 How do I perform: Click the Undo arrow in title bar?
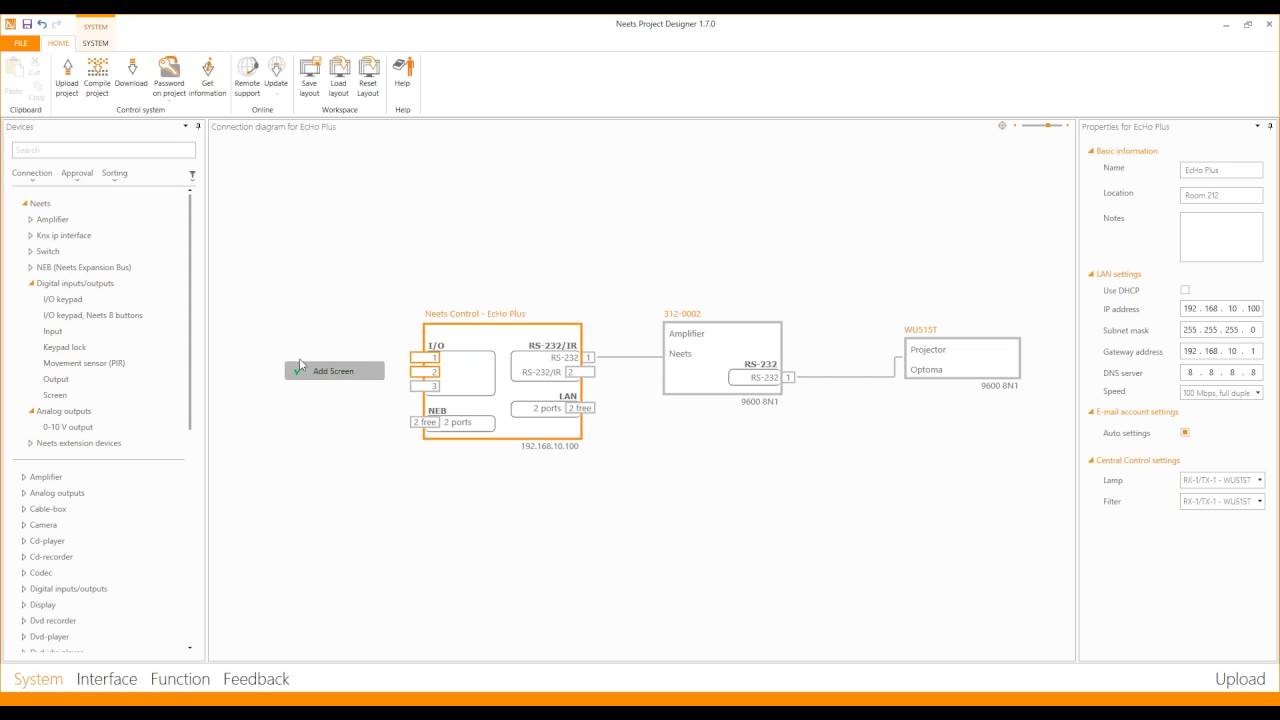point(42,24)
